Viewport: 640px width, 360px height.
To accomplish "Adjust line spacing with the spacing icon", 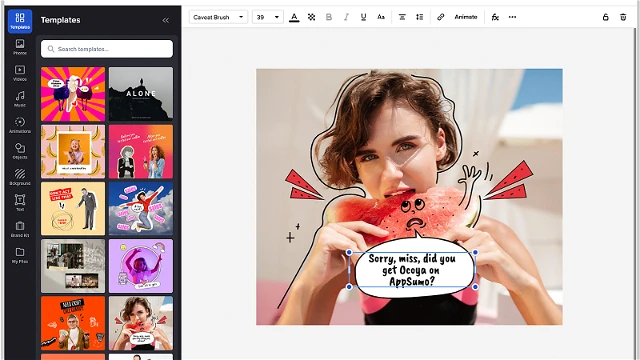I will coord(420,17).
